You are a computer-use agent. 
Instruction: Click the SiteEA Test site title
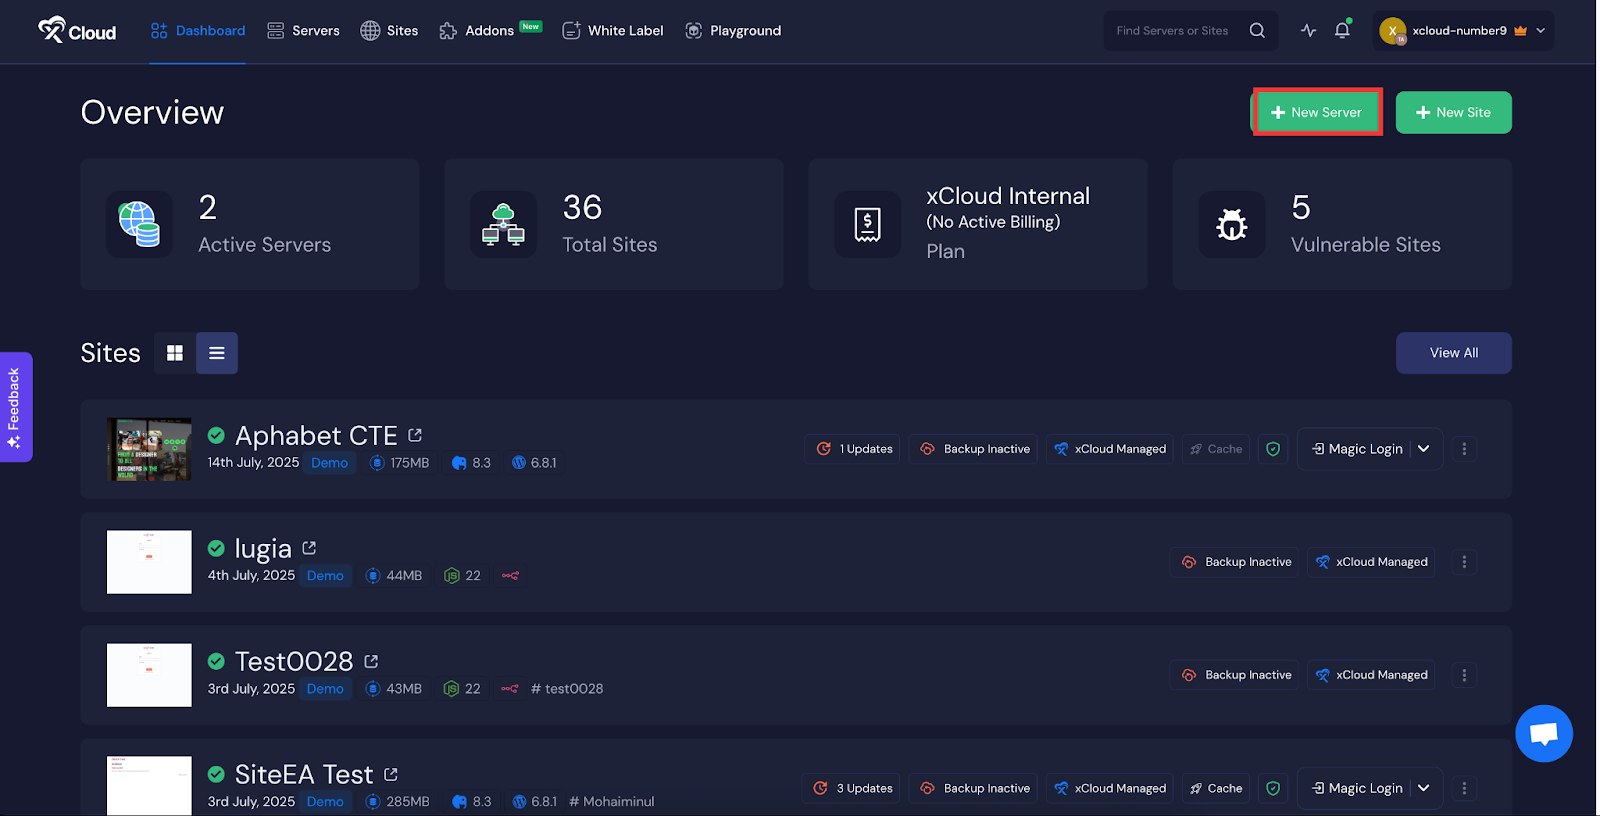tap(304, 774)
